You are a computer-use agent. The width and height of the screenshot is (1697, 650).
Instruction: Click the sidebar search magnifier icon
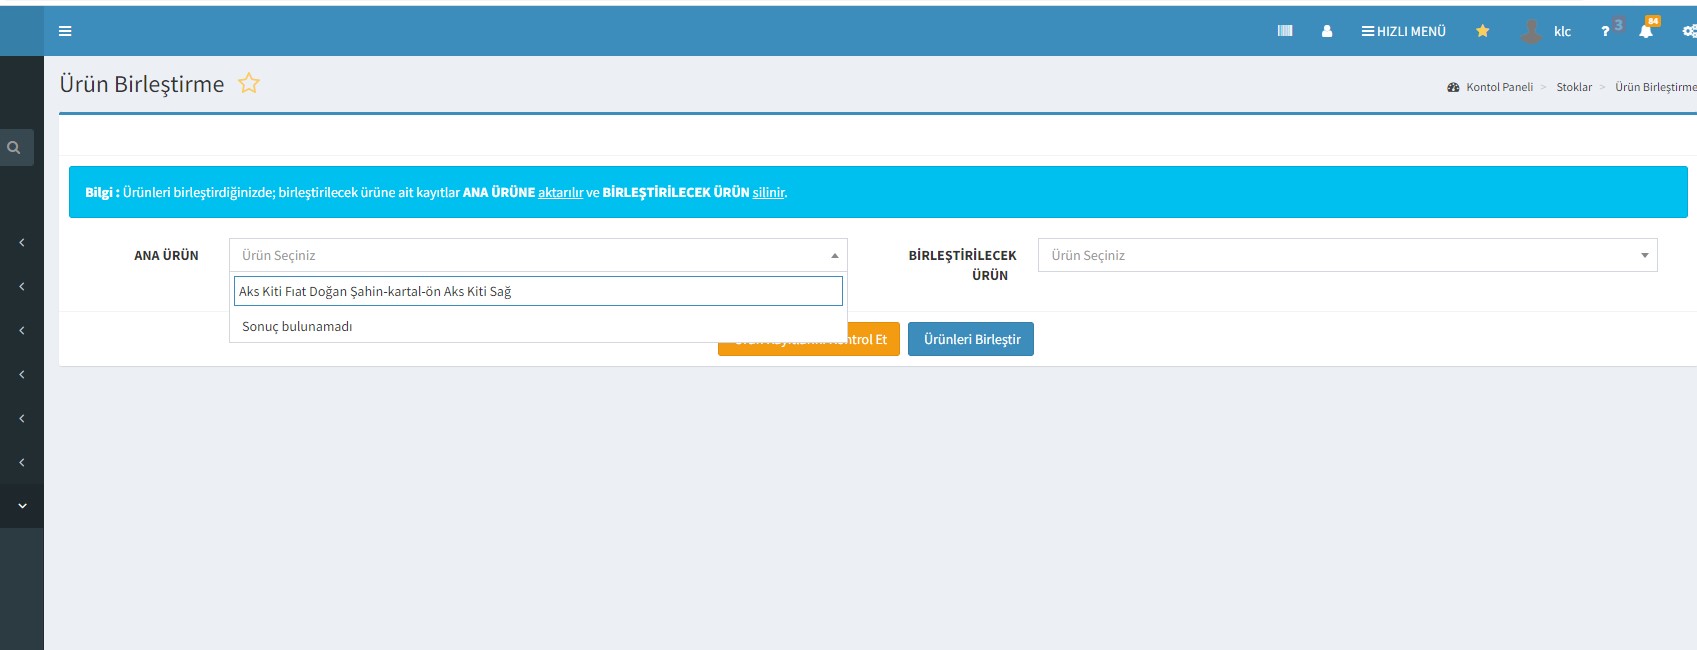tap(14, 148)
